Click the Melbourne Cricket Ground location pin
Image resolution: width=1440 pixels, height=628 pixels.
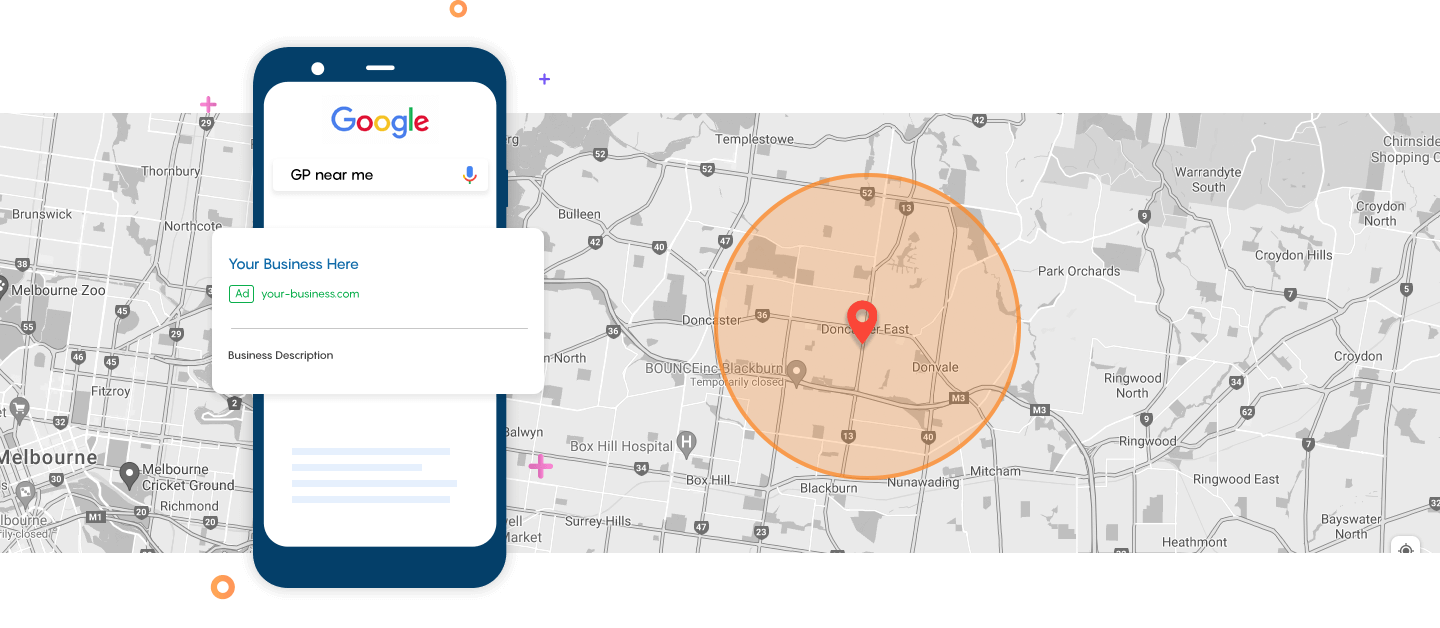(128, 474)
